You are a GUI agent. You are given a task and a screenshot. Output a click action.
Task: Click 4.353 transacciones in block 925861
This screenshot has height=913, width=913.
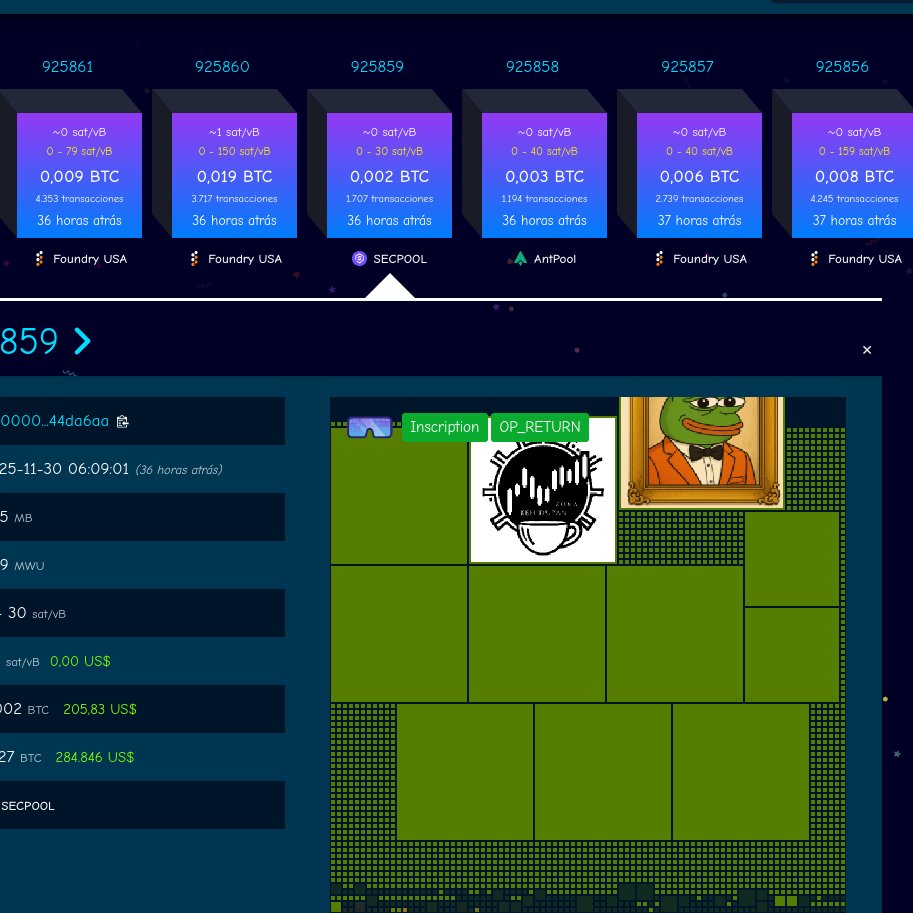pos(79,199)
